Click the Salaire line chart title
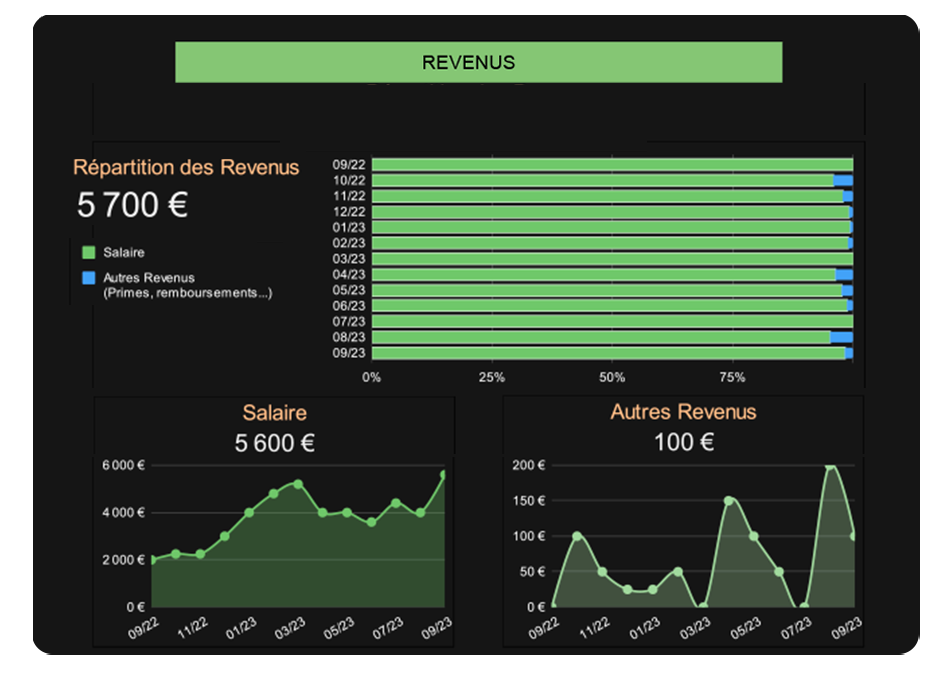Viewport: 951px width, 688px height. coord(274,412)
